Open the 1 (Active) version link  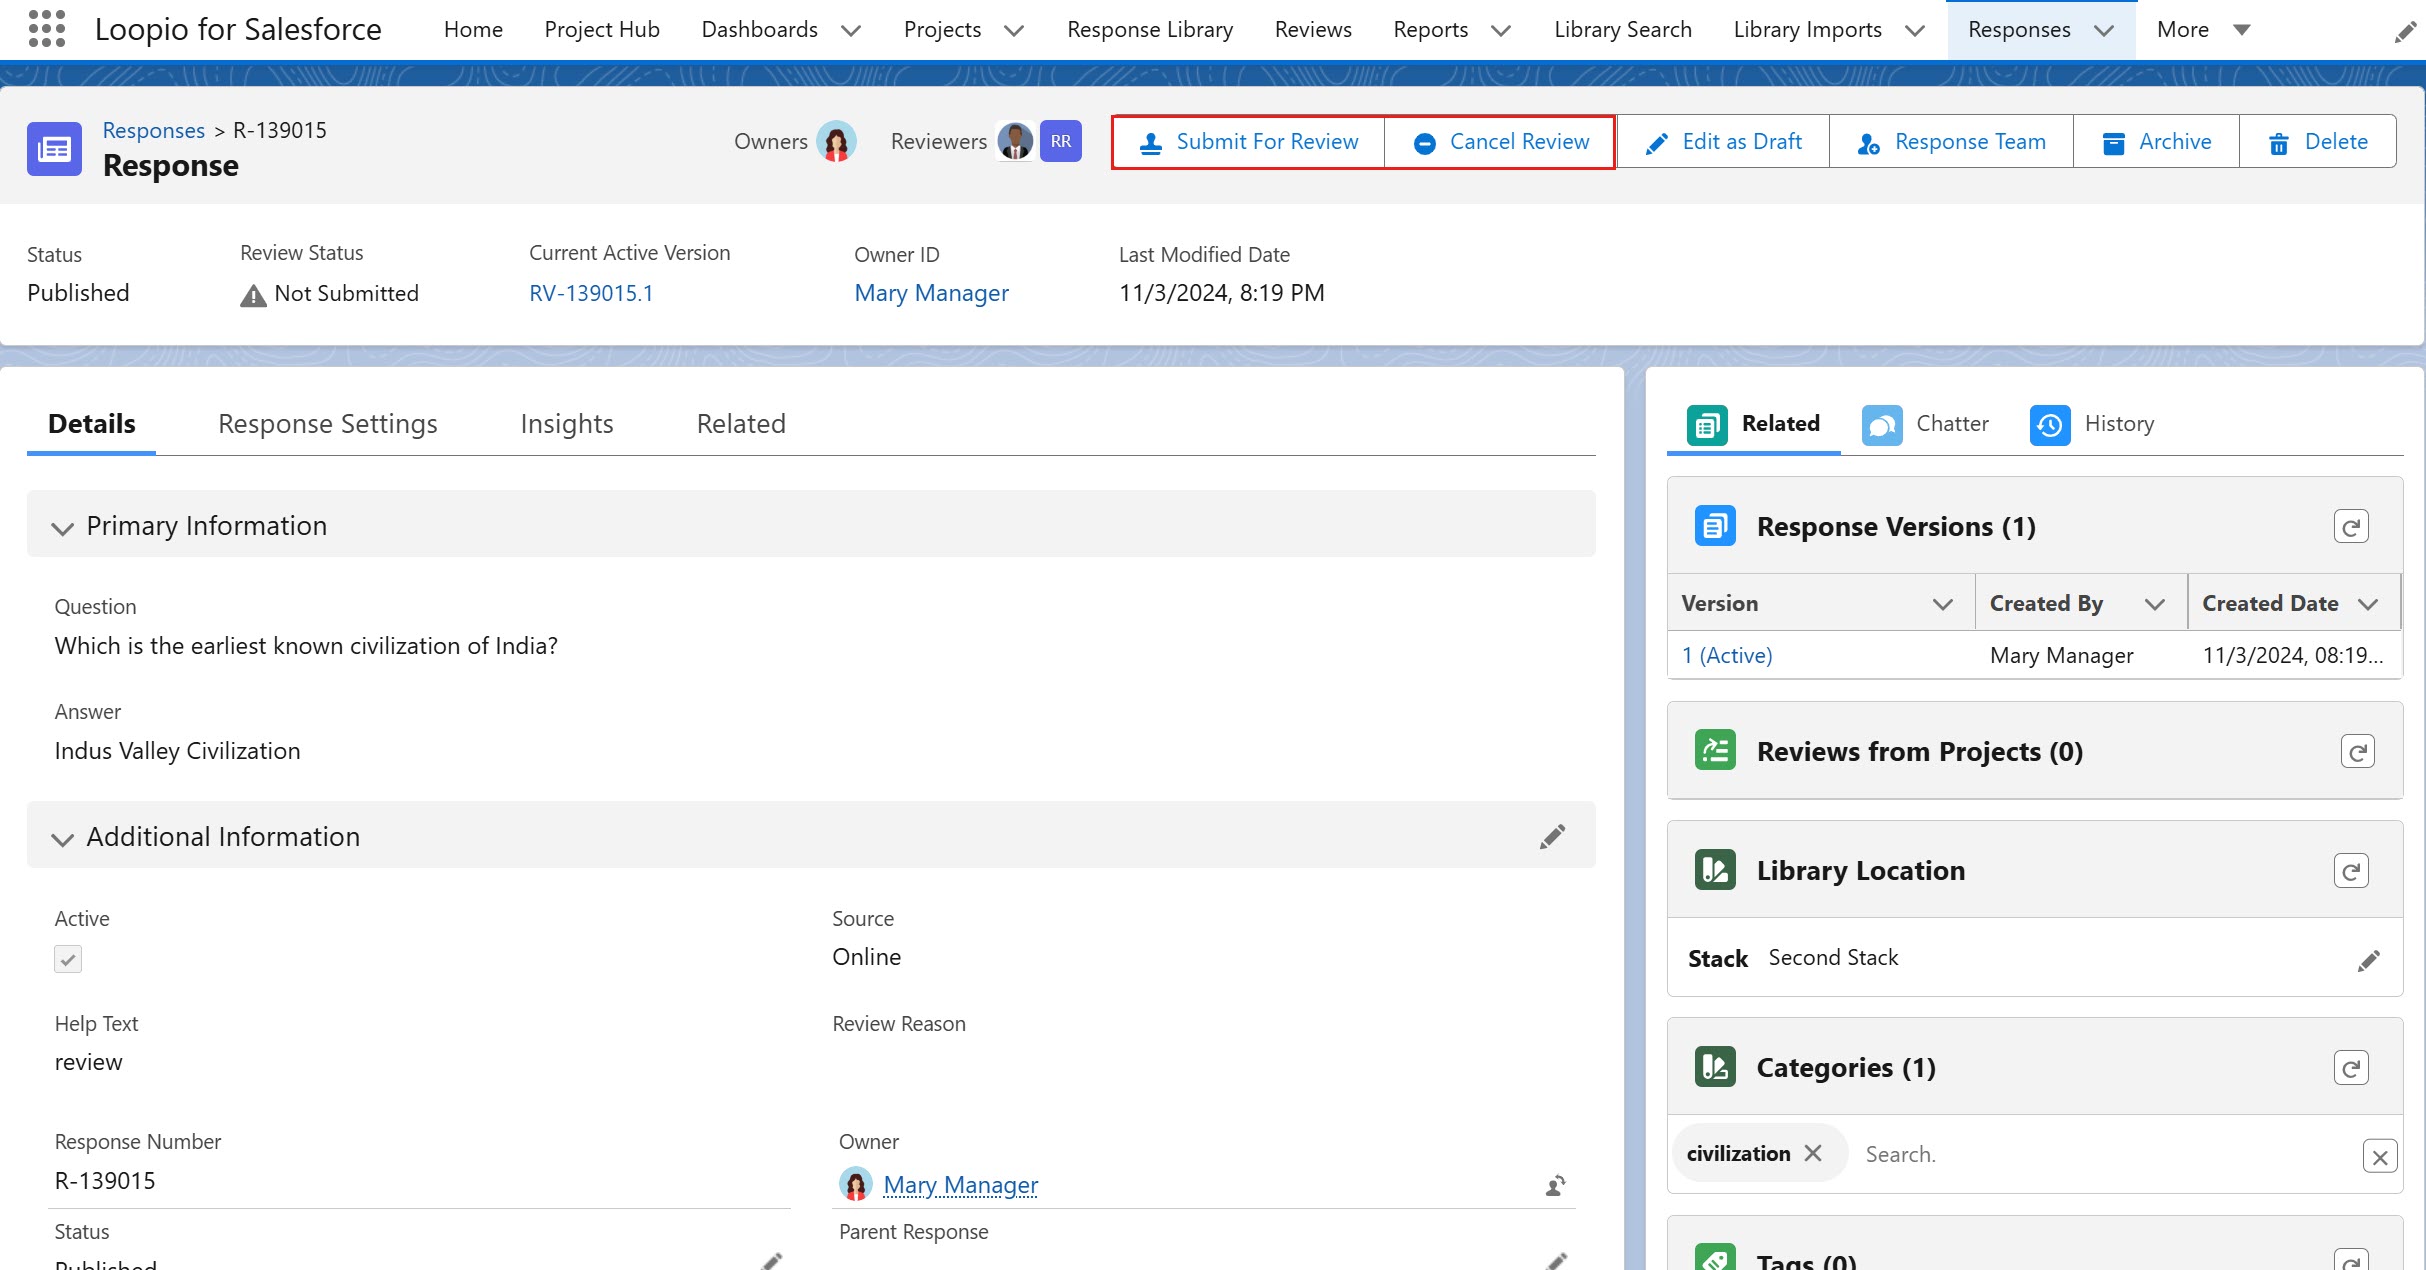(x=1727, y=655)
